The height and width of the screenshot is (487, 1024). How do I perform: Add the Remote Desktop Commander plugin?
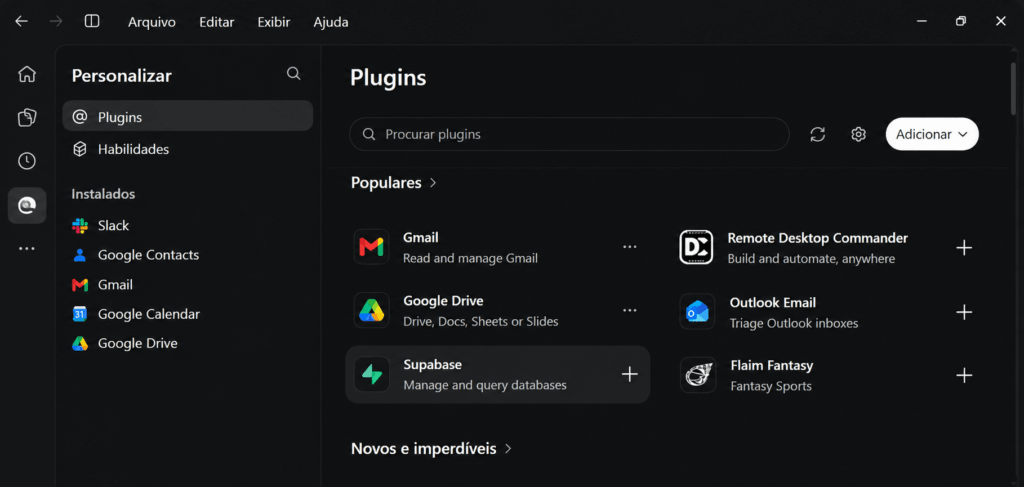point(964,247)
